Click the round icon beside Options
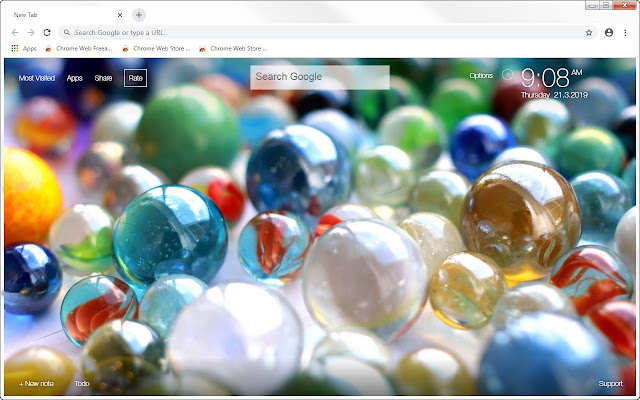 (507, 75)
